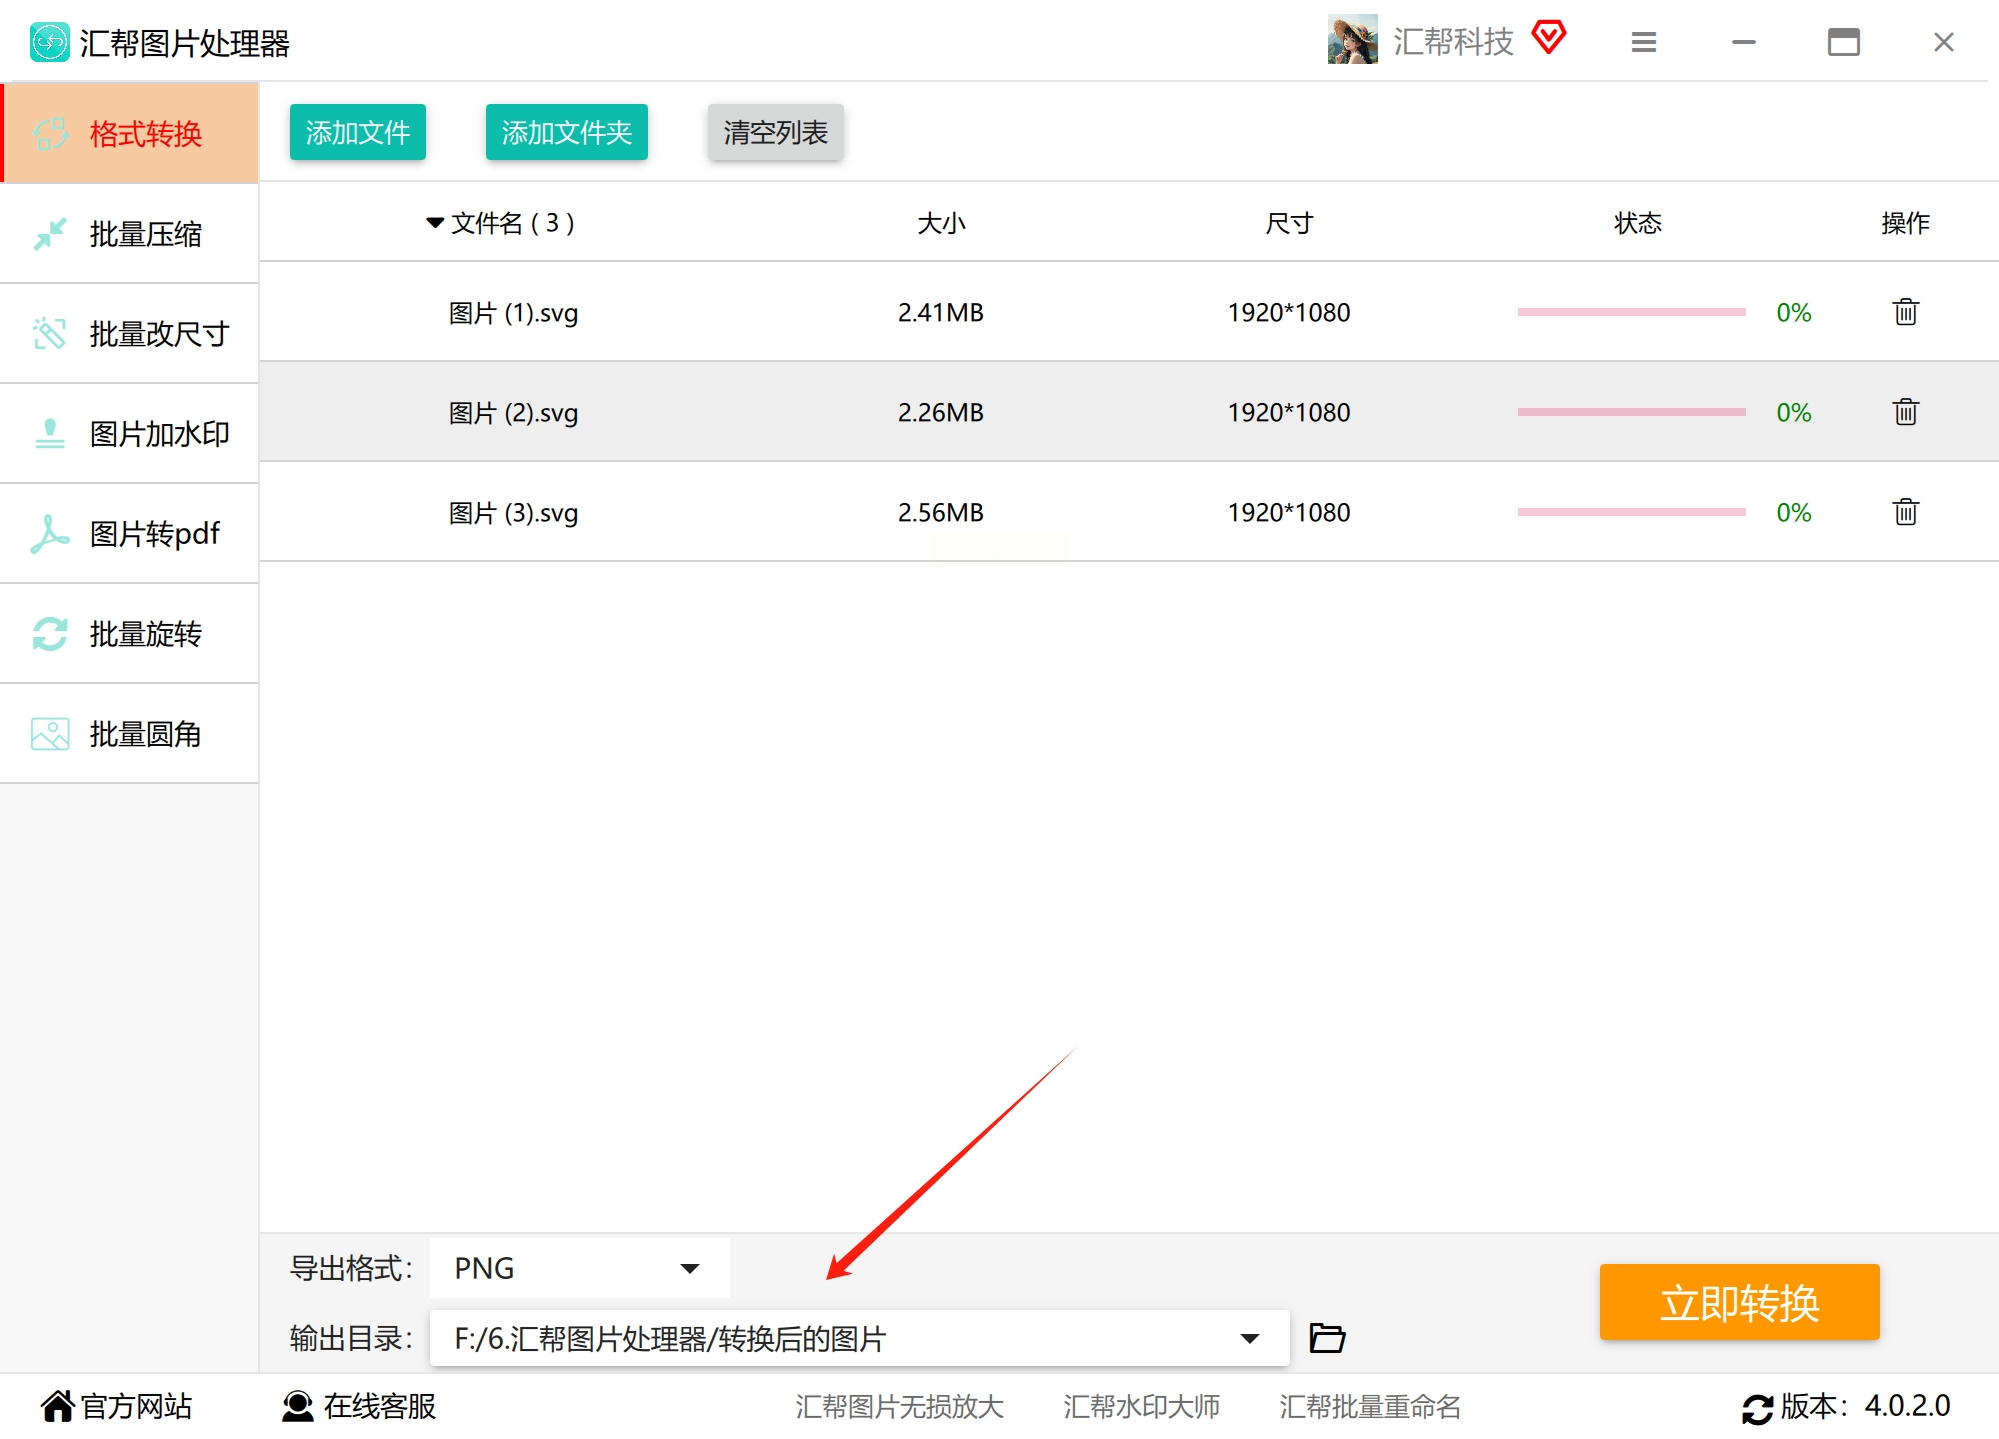Click the 添加文件 button
This screenshot has width=1999, height=1439.
(357, 132)
